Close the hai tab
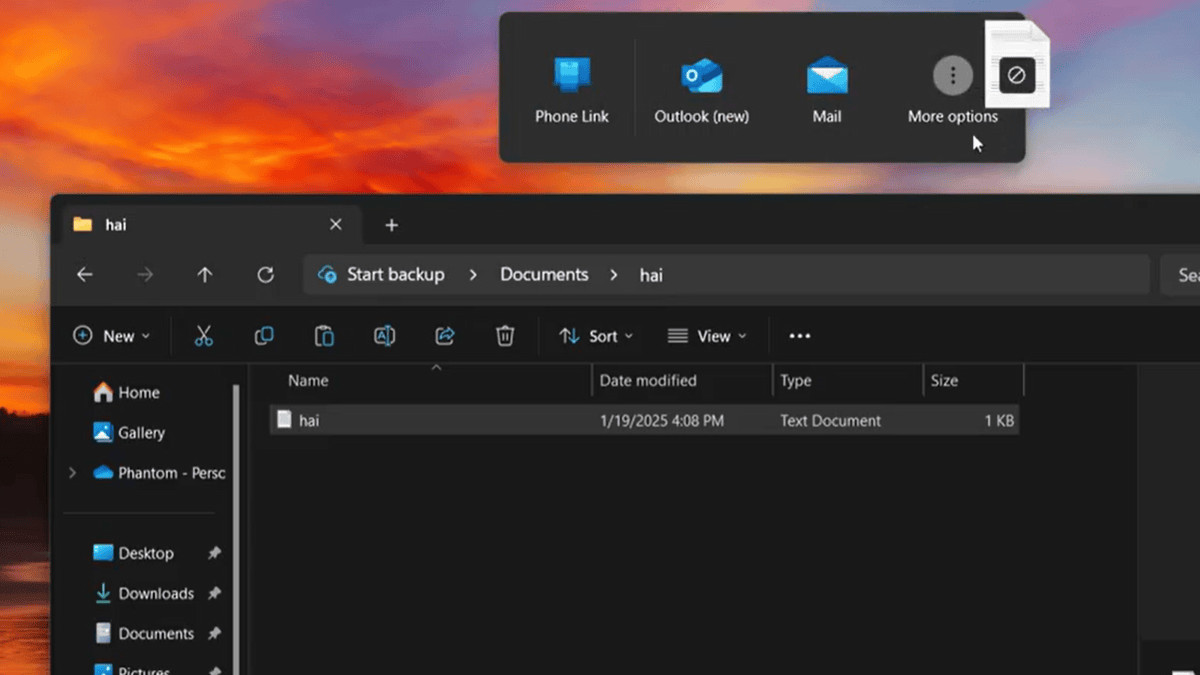This screenshot has width=1200, height=675. (336, 225)
